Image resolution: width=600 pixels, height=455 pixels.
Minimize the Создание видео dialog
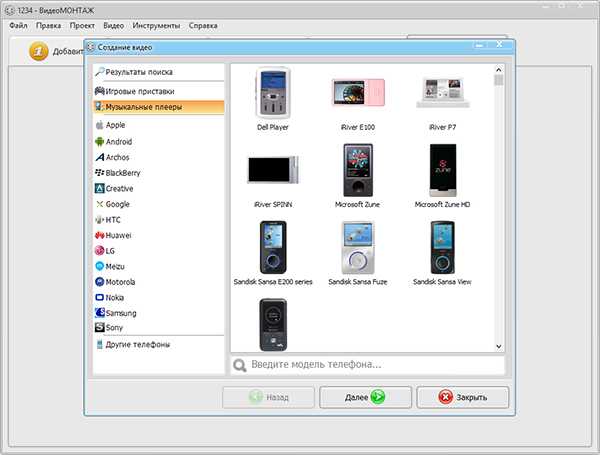coord(479,45)
